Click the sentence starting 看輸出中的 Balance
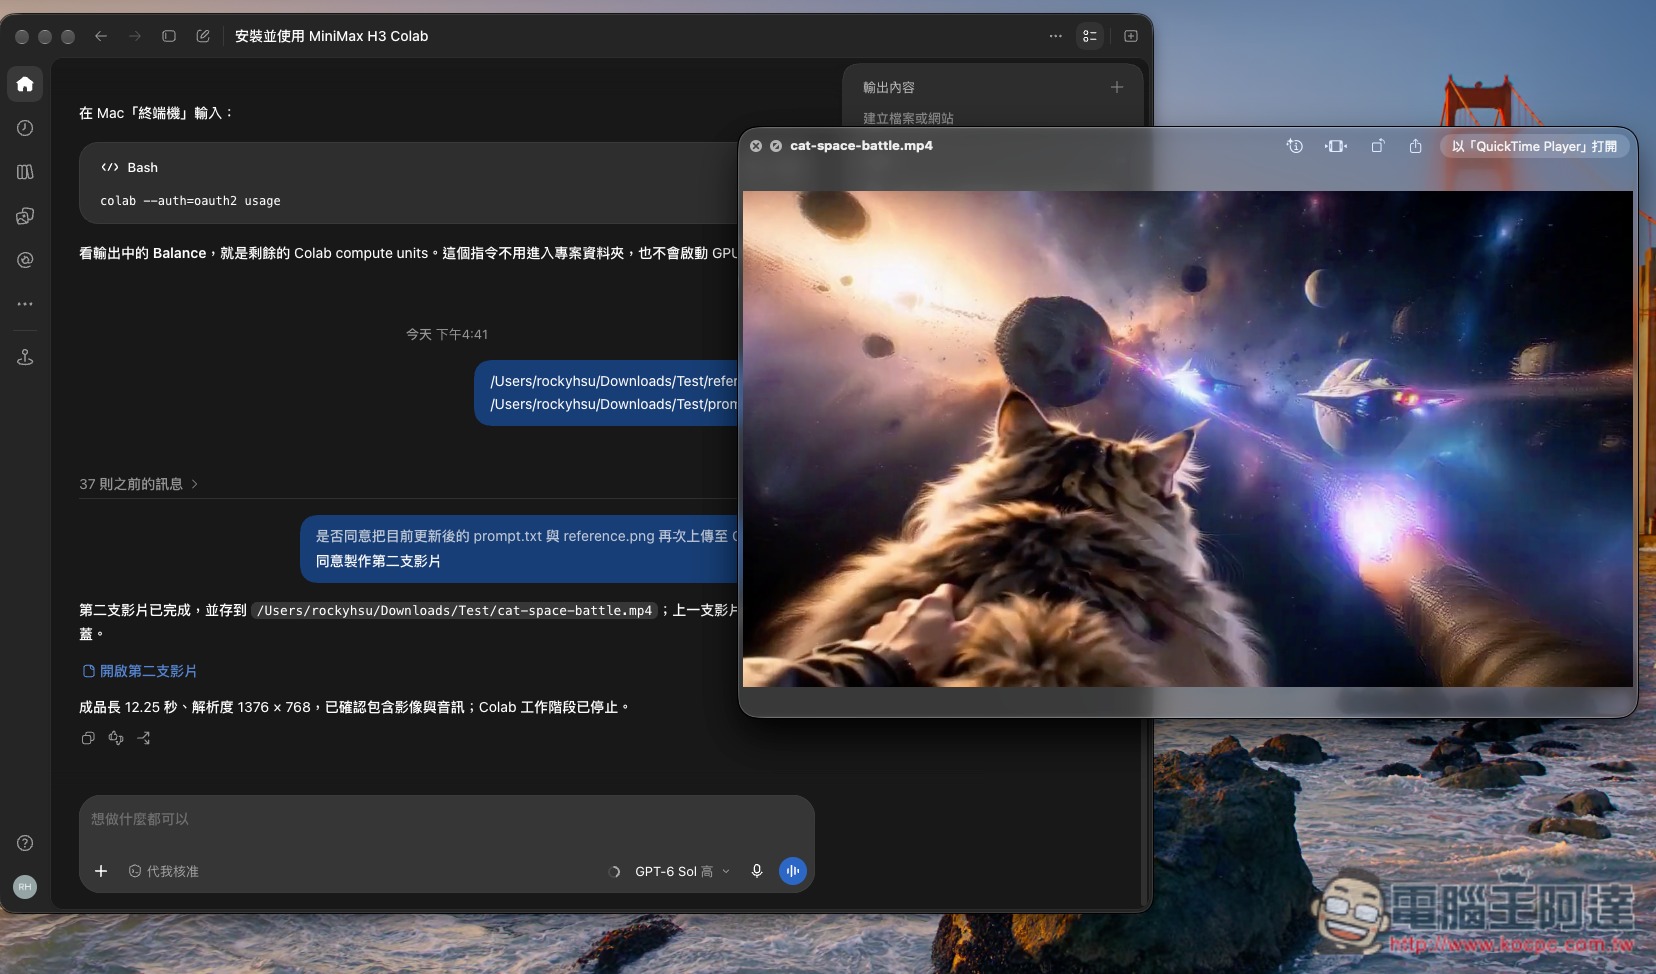The image size is (1656, 974). click(409, 253)
